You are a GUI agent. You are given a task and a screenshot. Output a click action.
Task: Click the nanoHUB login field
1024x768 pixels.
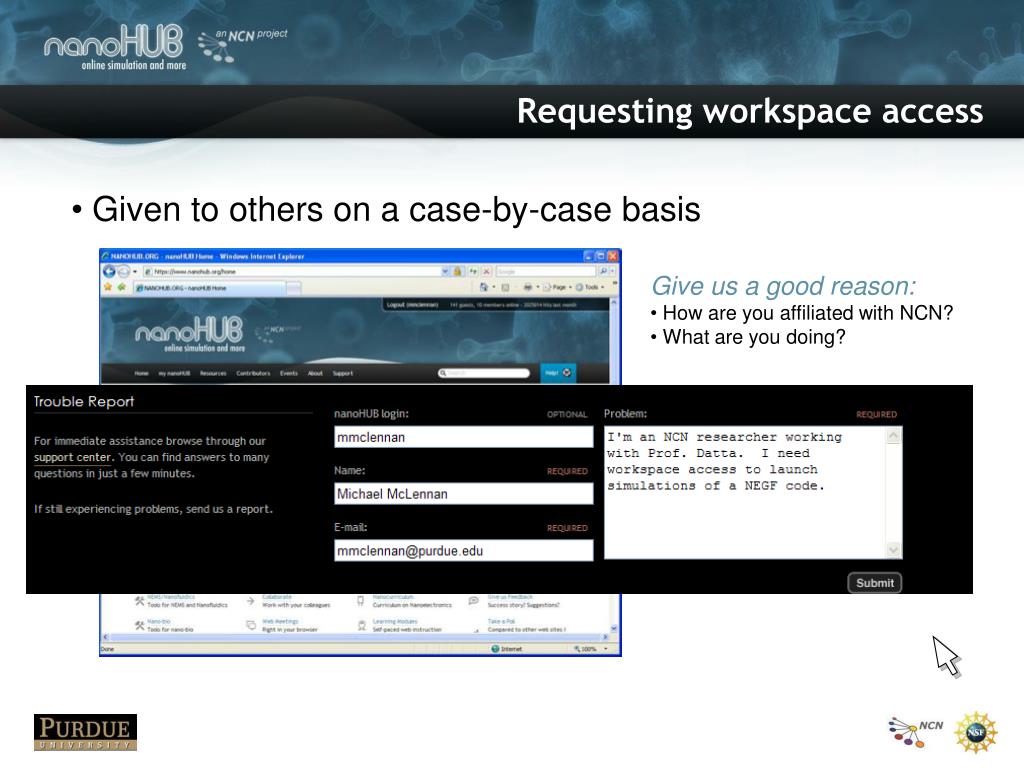click(x=464, y=437)
